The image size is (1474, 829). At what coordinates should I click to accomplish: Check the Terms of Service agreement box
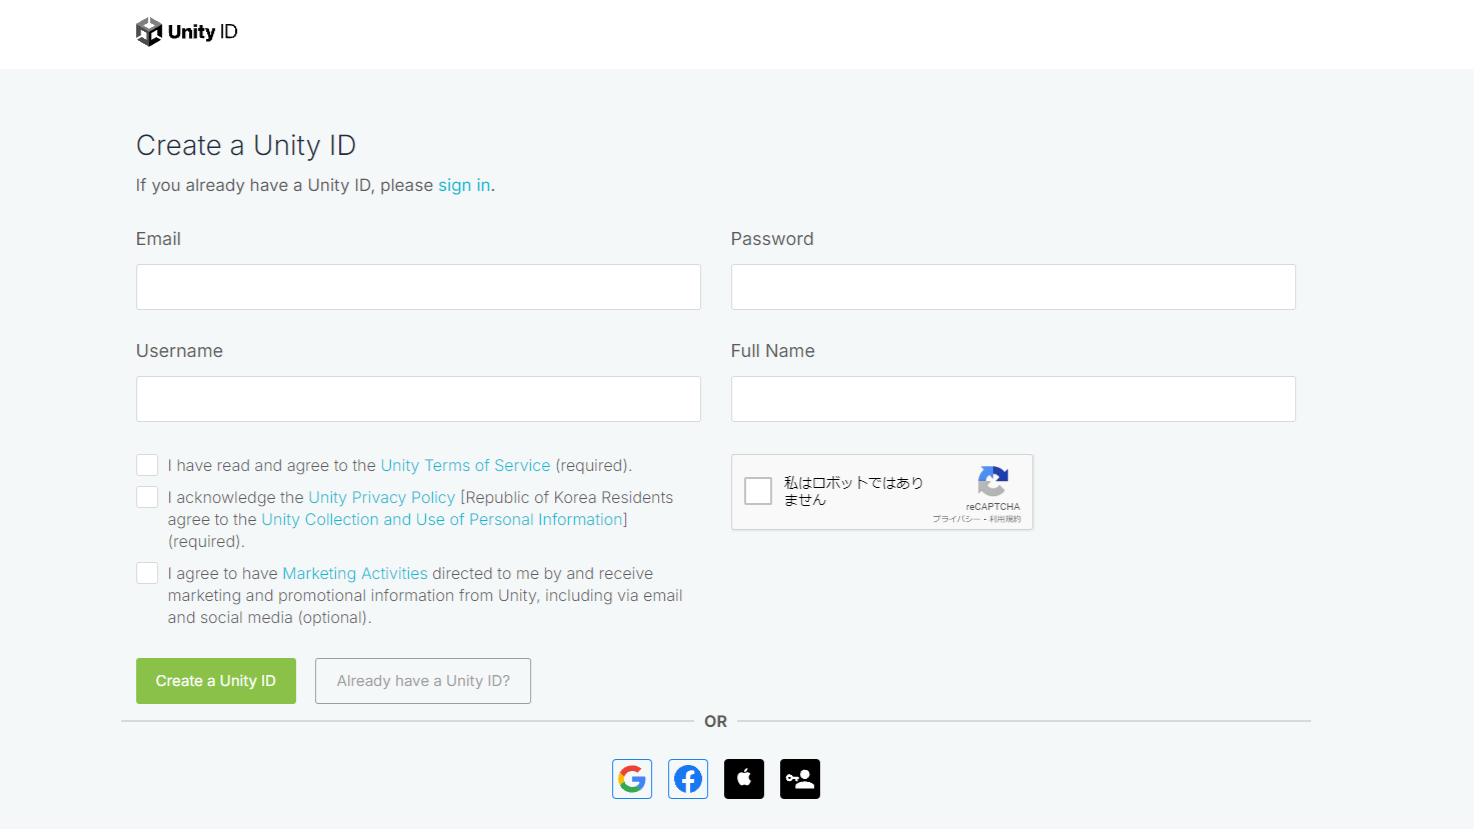pyautogui.click(x=147, y=465)
